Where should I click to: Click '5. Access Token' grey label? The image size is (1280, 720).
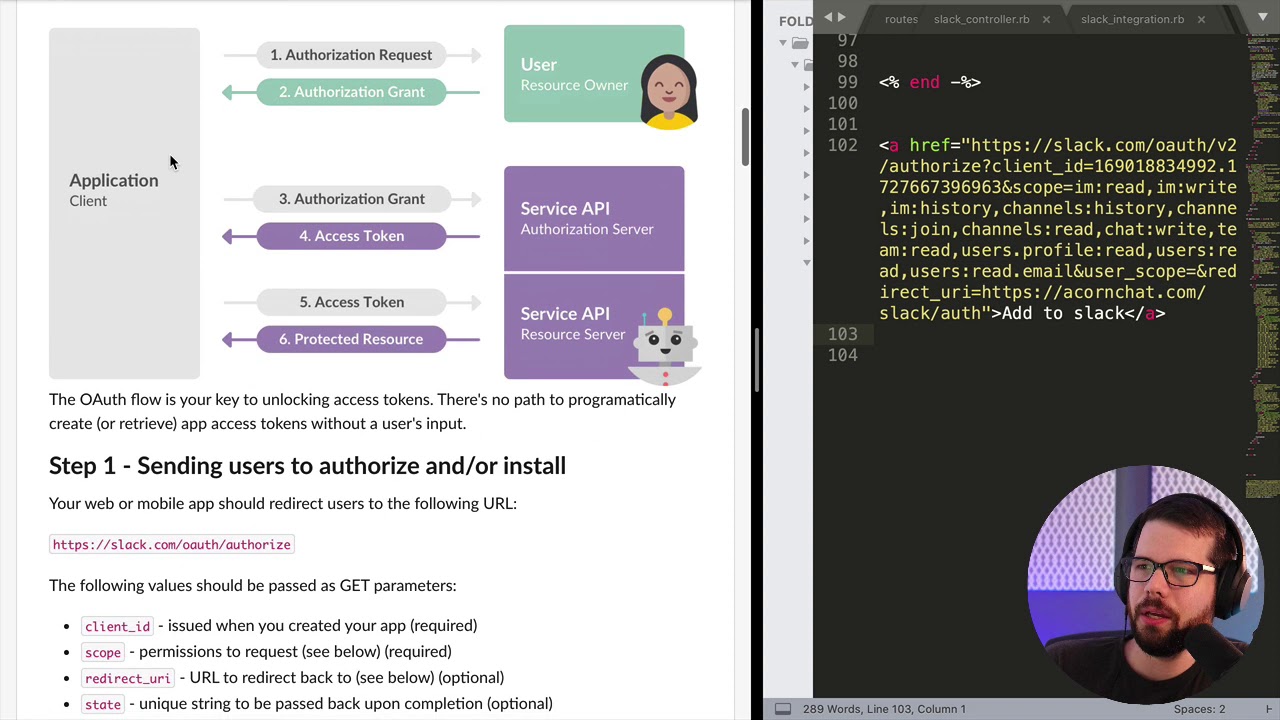351,302
